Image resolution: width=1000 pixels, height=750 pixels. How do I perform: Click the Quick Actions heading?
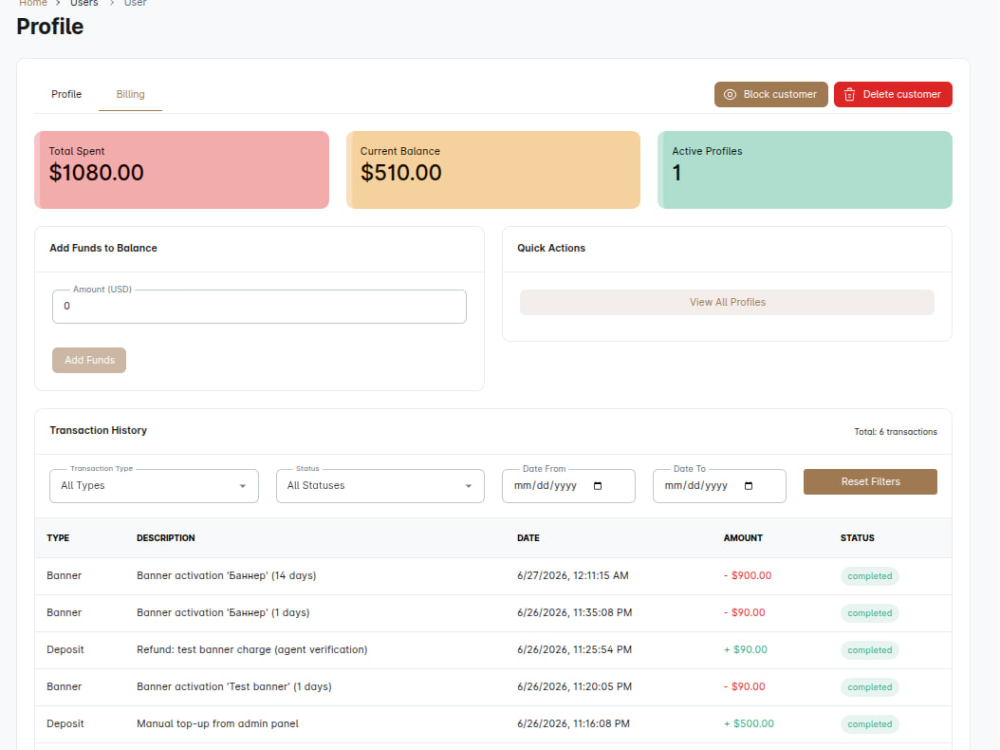(x=551, y=248)
